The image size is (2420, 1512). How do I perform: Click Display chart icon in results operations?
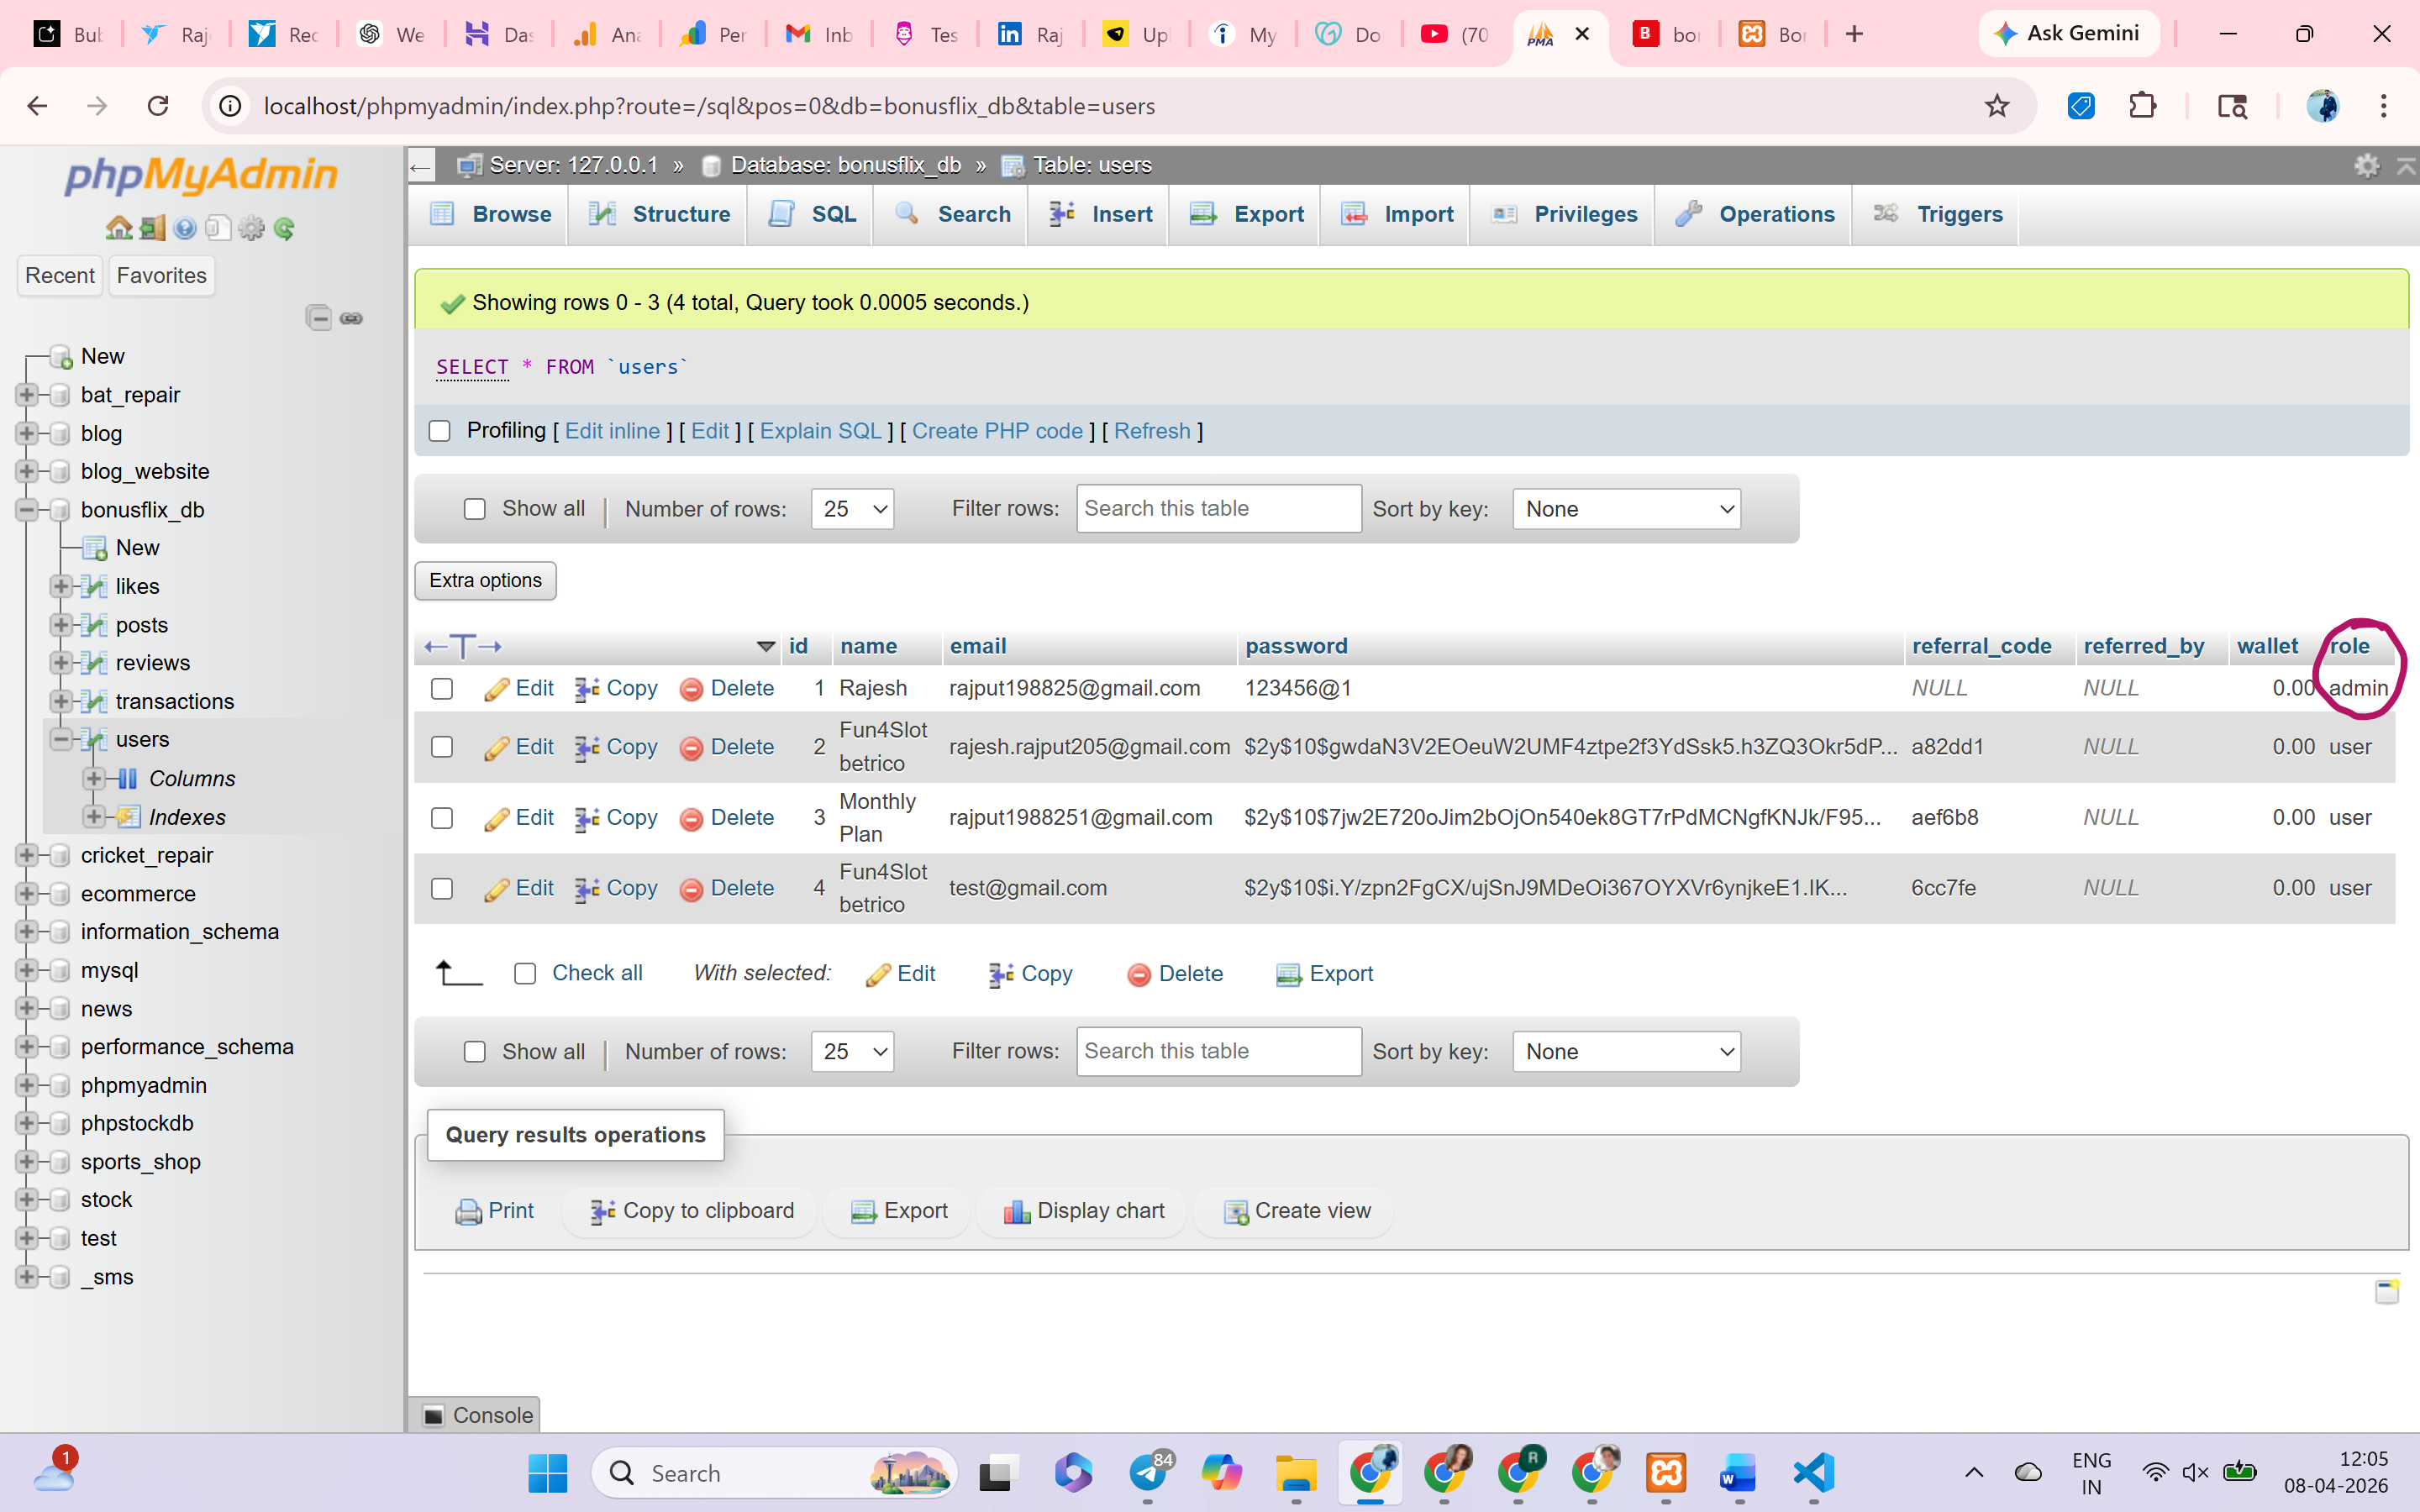(x=1016, y=1211)
